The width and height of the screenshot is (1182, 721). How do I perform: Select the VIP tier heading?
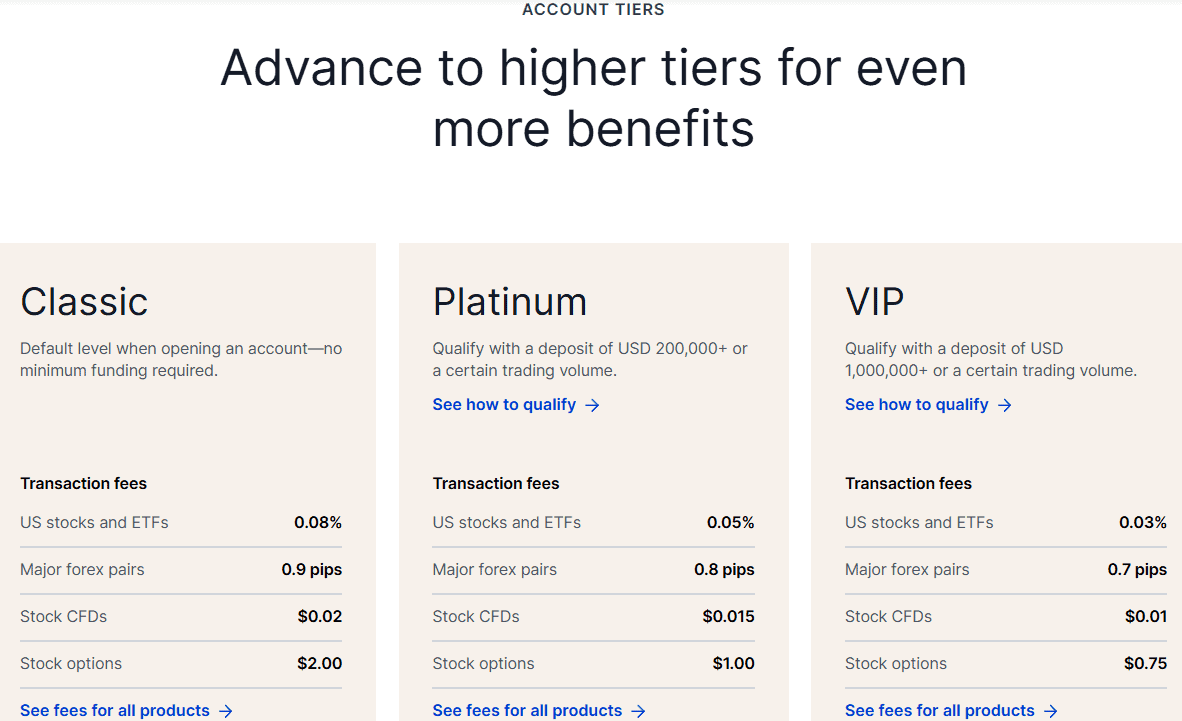click(874, 301)
